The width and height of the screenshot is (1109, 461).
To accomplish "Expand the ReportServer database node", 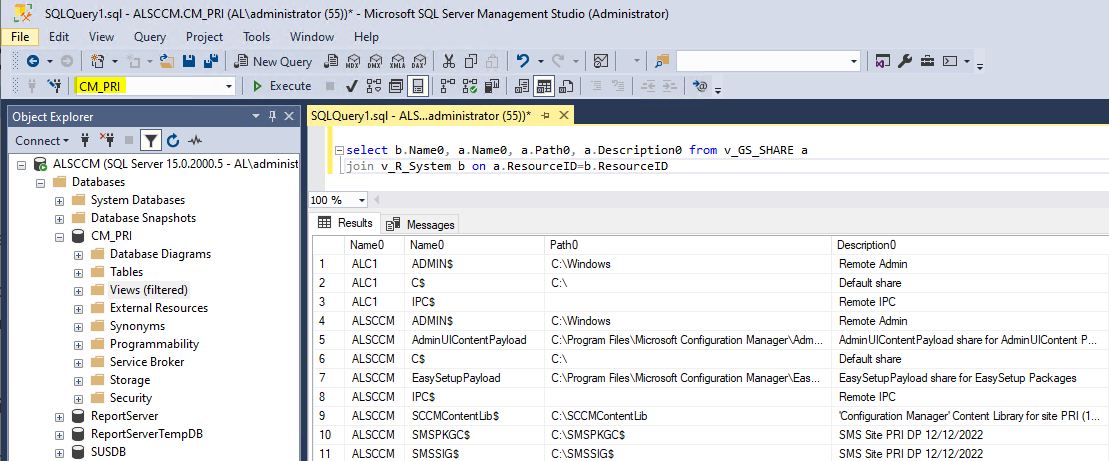I will (x=59, y=416).
